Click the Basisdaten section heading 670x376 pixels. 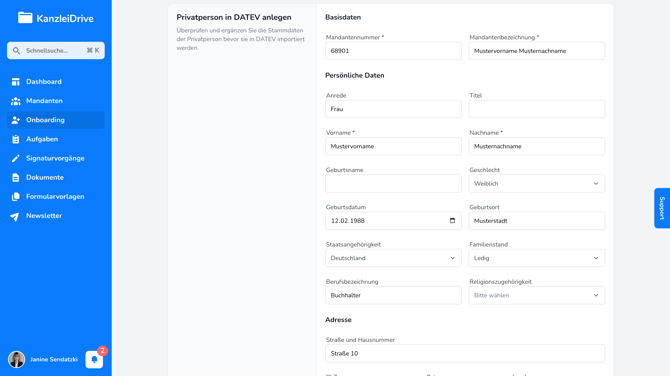pos(343,17)
